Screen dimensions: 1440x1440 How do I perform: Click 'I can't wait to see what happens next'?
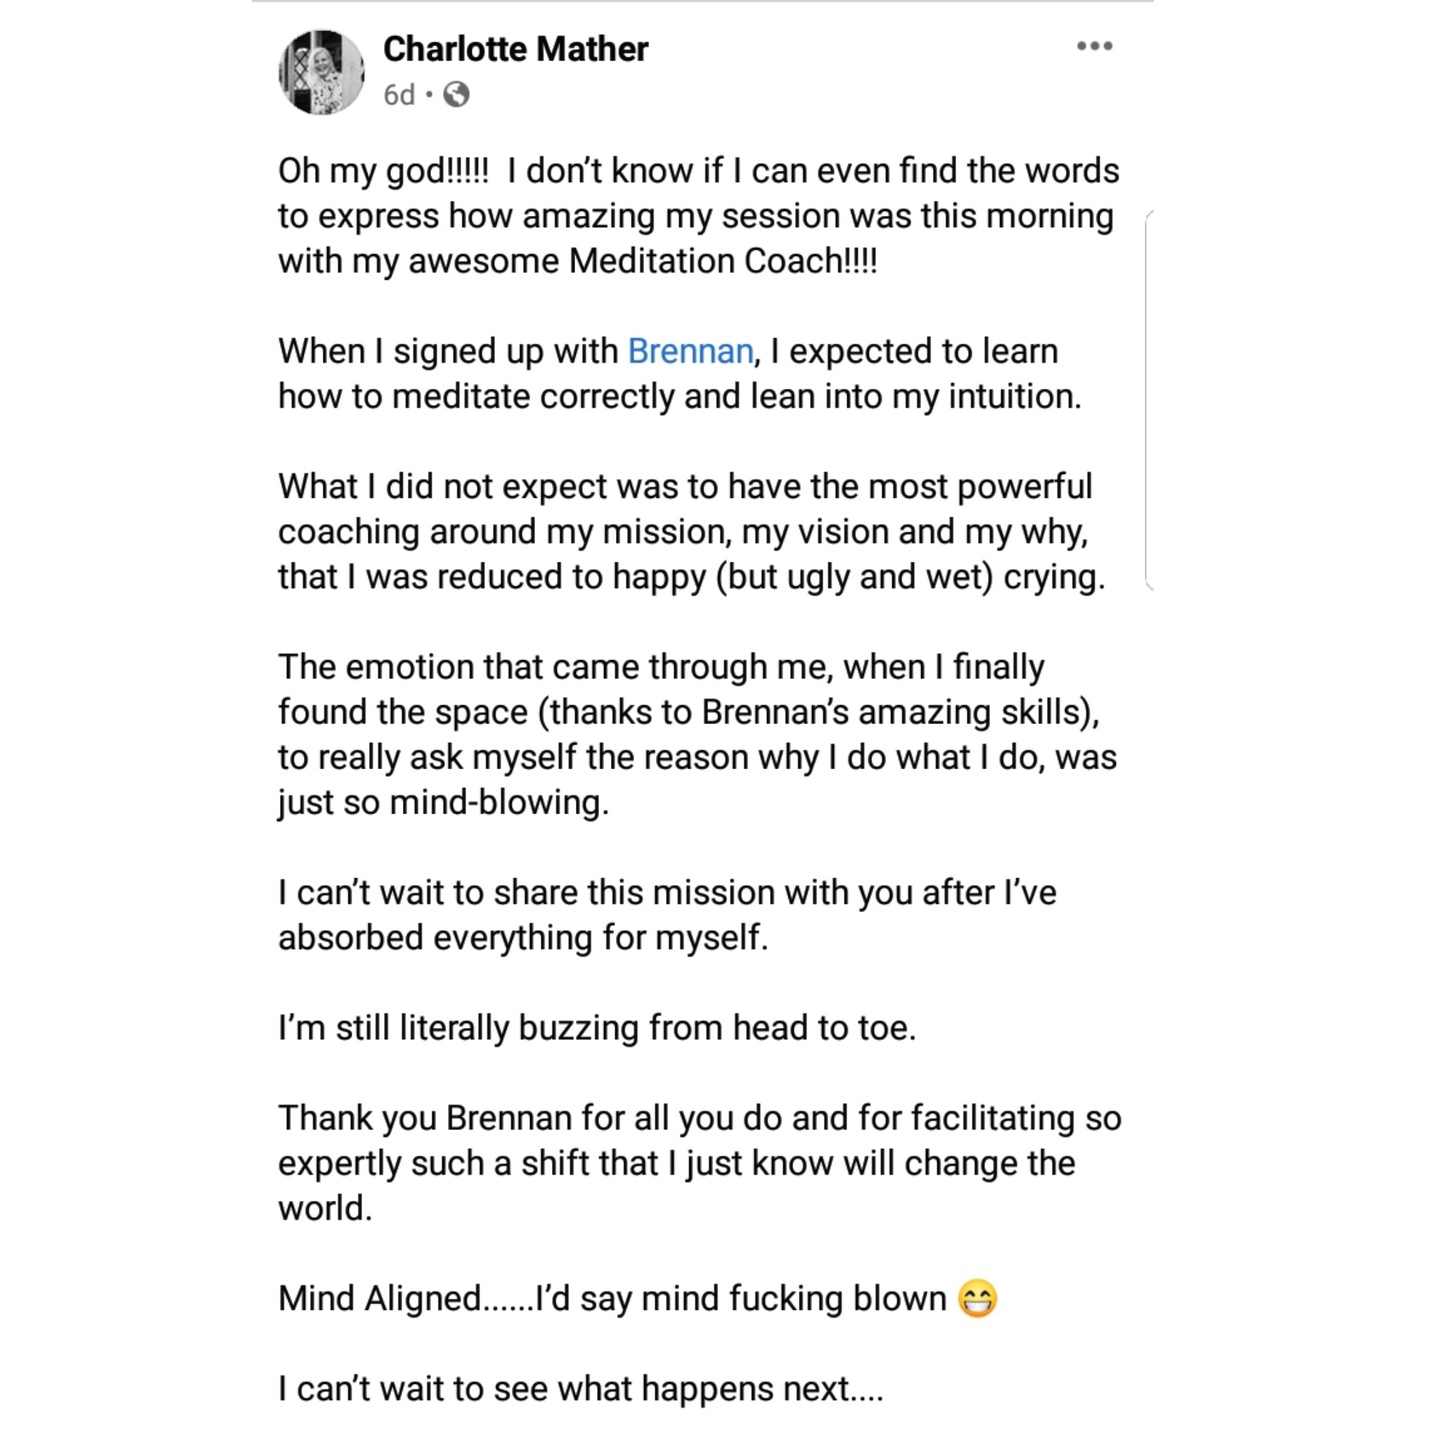(x=581, y=1389)
